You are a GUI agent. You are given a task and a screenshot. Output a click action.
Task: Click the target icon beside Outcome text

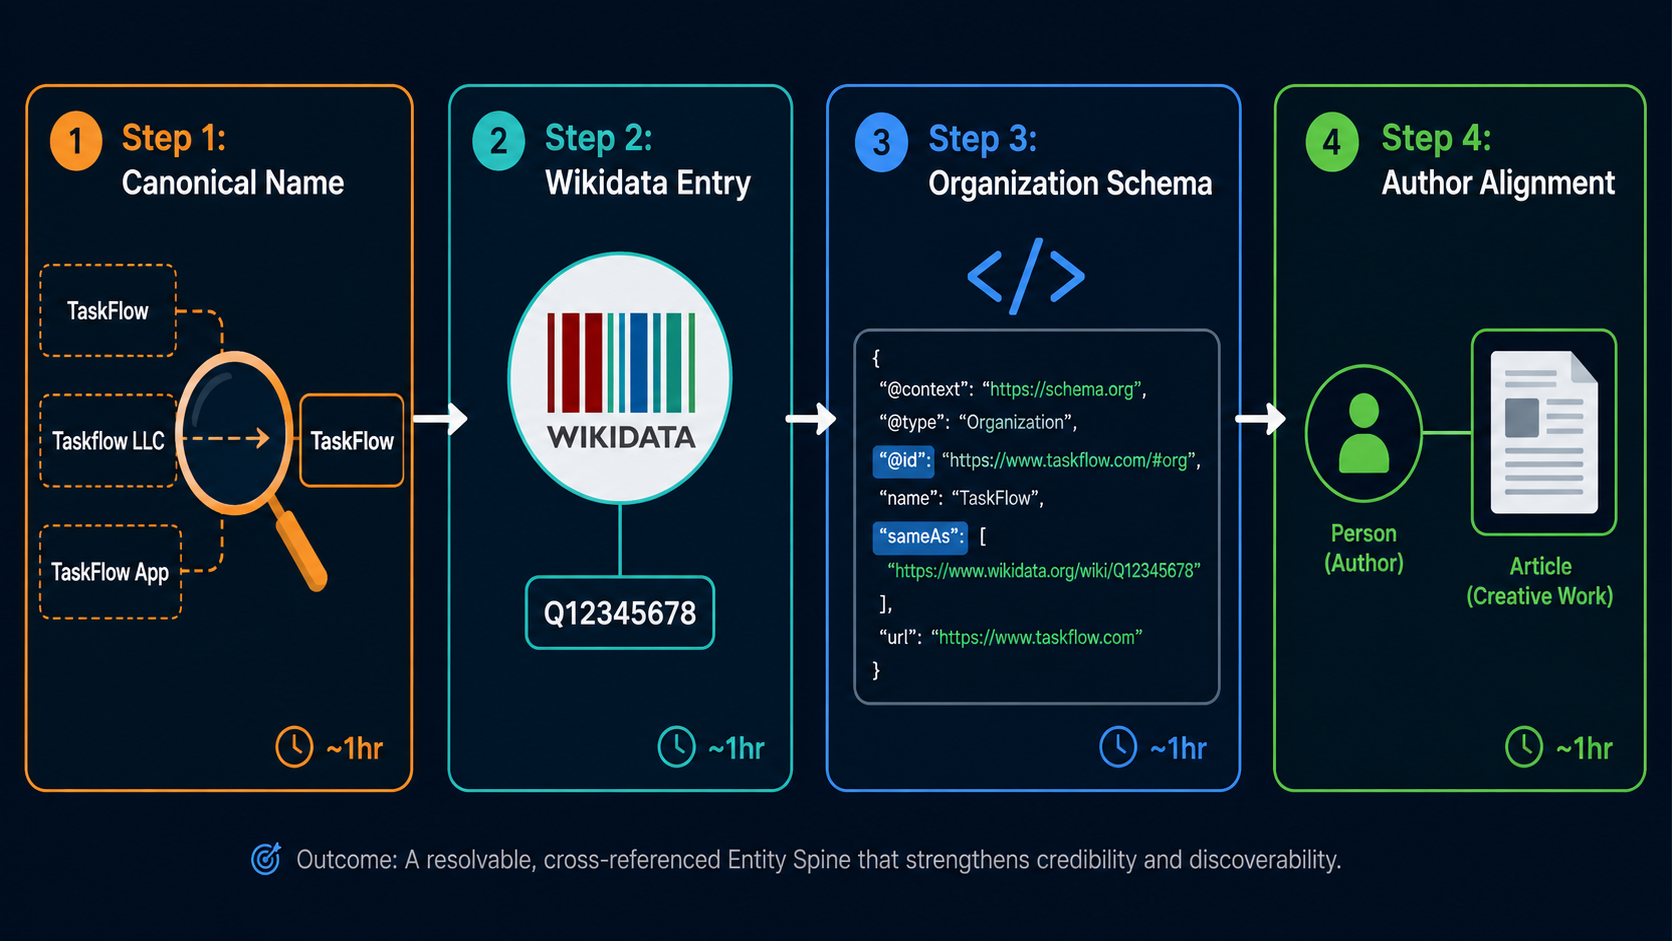click(x=266, y=858)
